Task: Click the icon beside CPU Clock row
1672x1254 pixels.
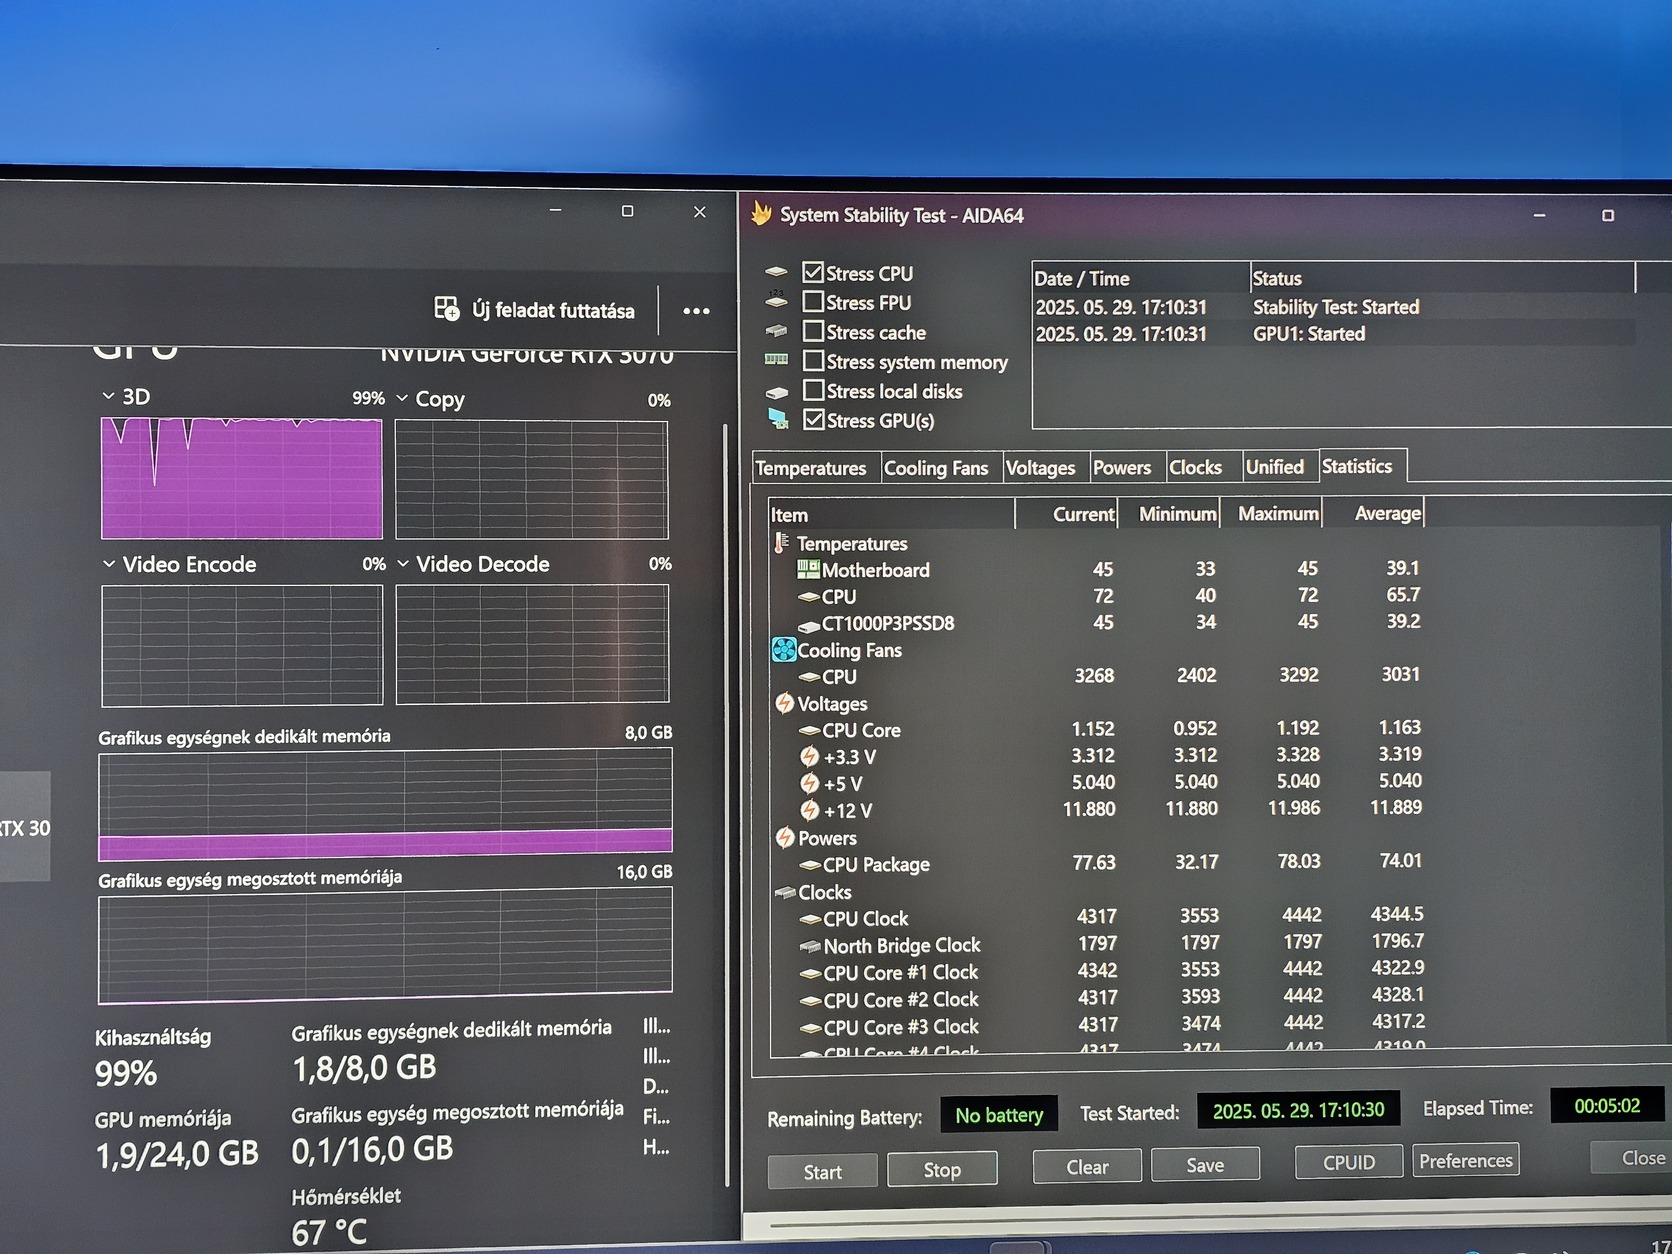Action: [811, 920]
